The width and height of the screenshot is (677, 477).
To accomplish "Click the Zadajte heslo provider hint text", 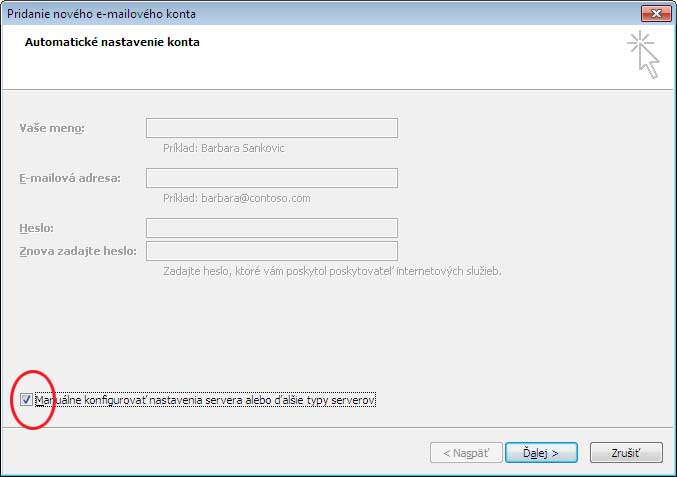I will 332,271.
